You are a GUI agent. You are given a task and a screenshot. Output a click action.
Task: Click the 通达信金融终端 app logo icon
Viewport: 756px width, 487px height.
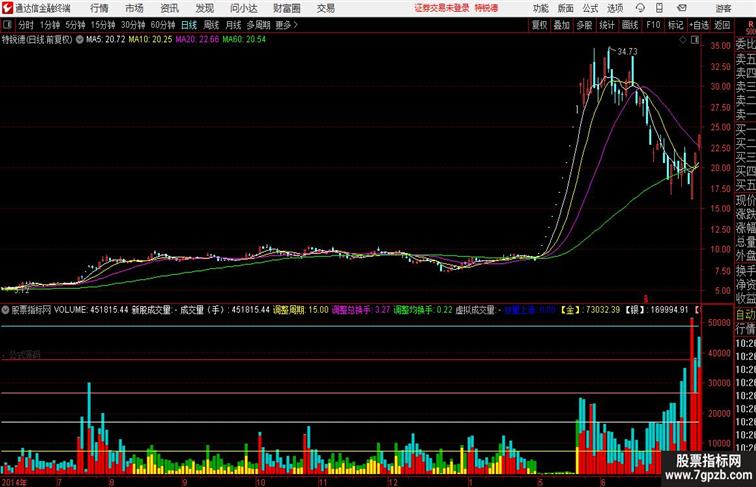coord(7,8)
